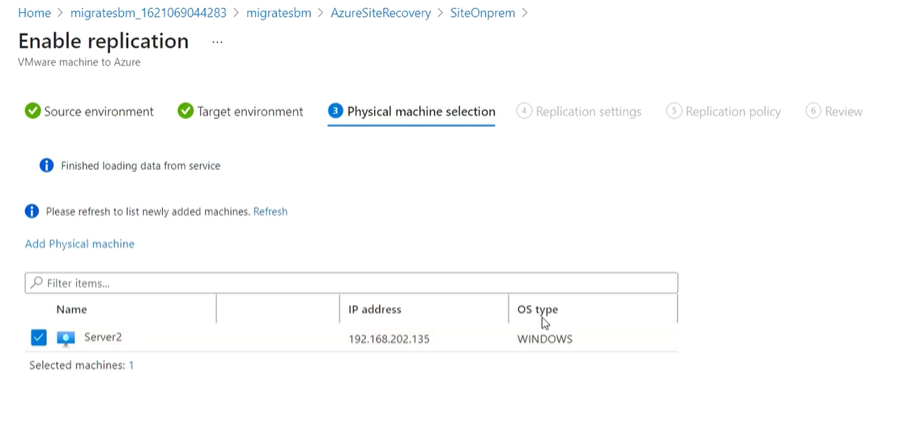Image resolution: width=904 pixels, height=432 pixels.
Task: Click the Target environment green checkmark icon
Action: 186,111
